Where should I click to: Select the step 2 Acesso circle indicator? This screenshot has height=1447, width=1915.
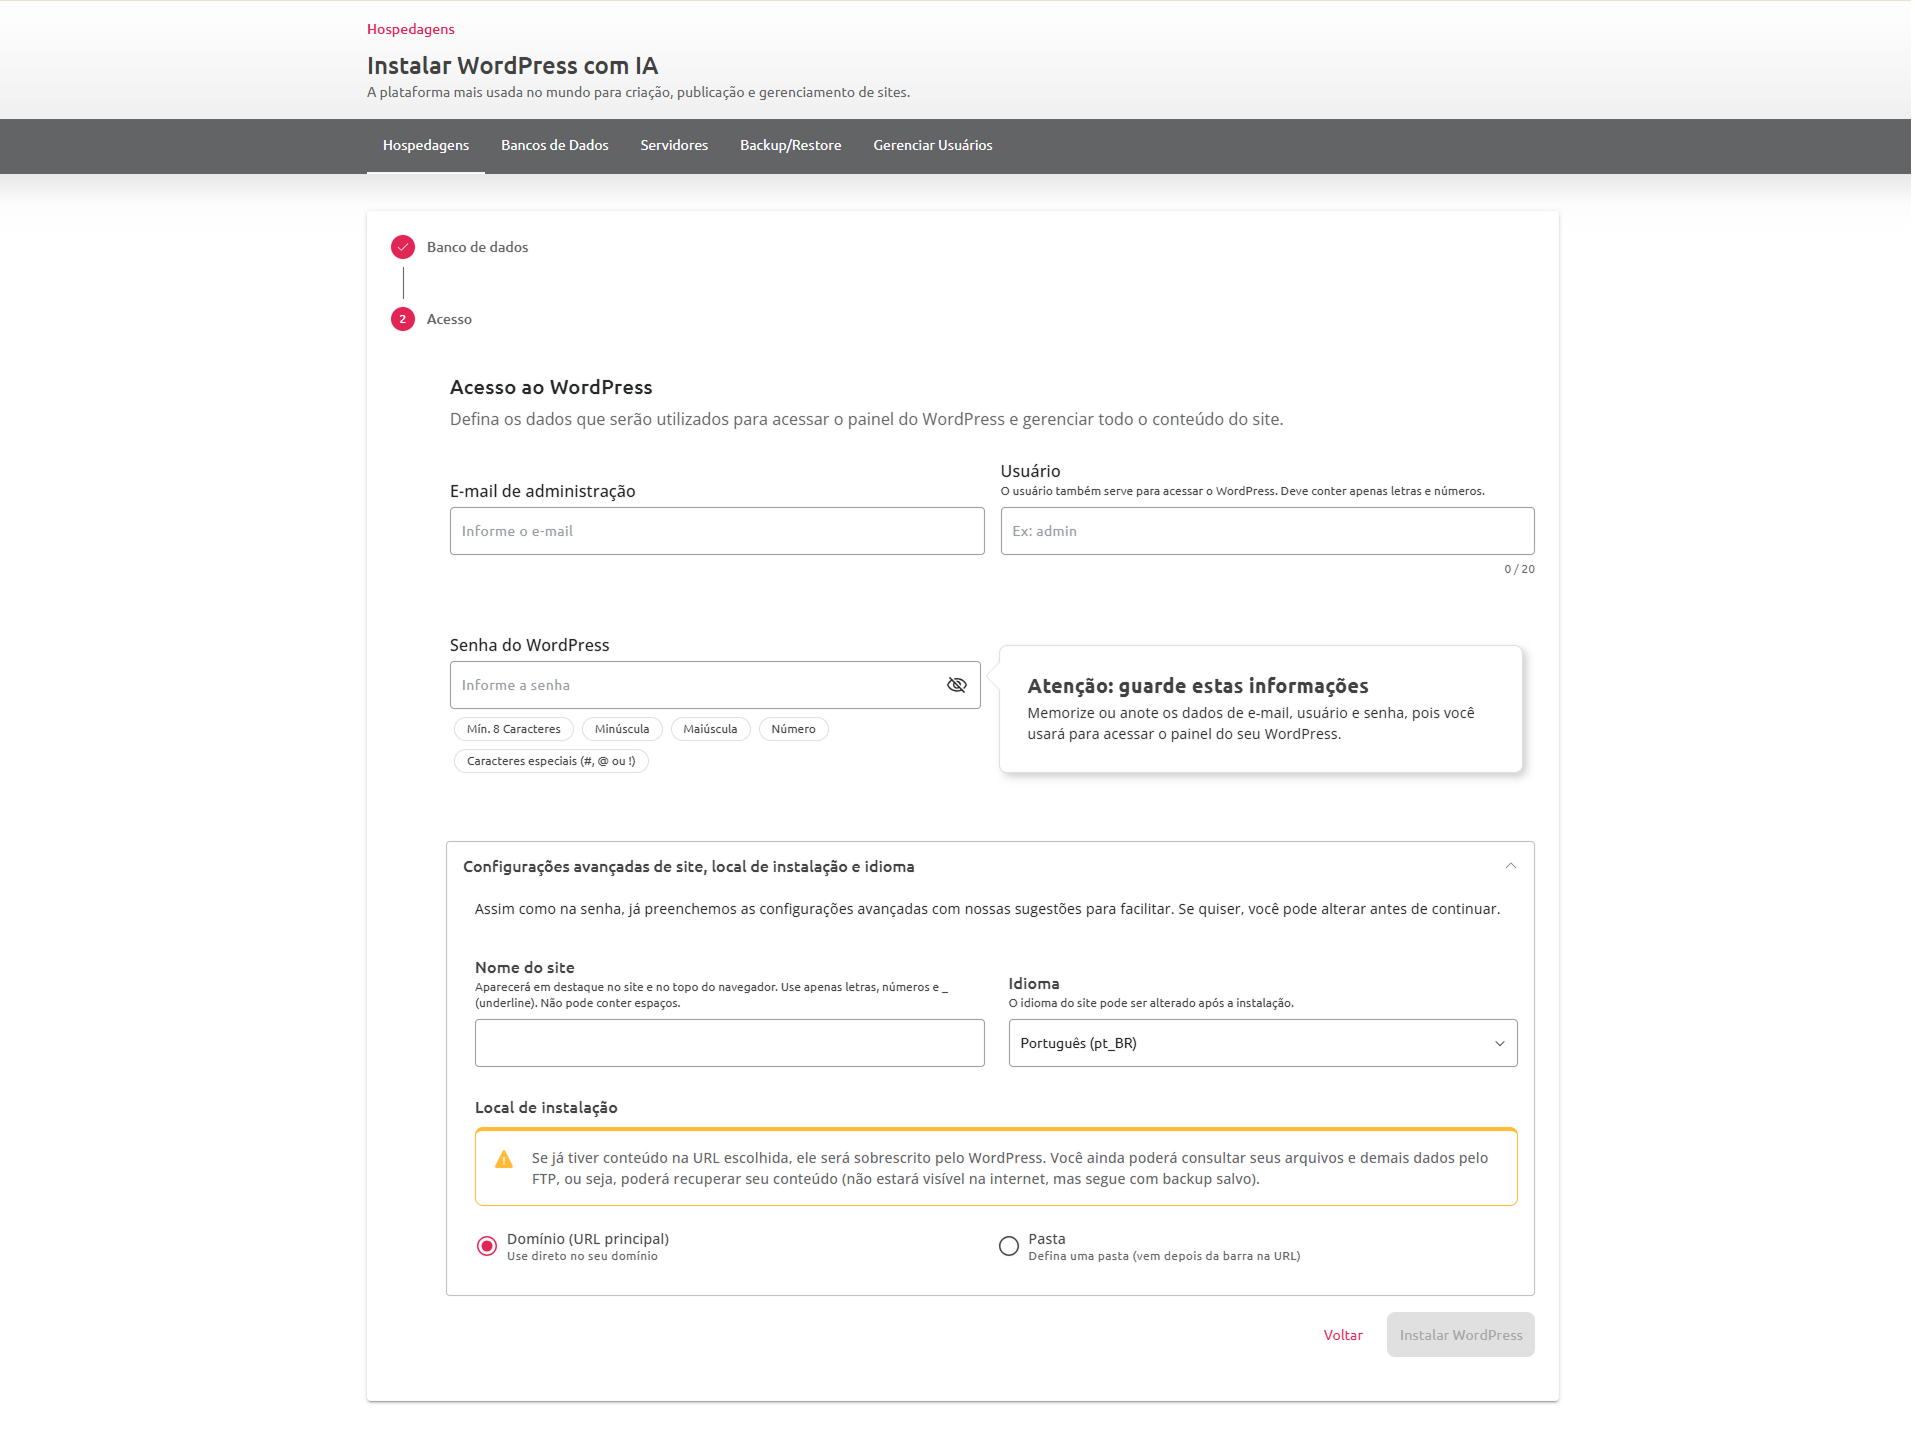tap(402, 319)
